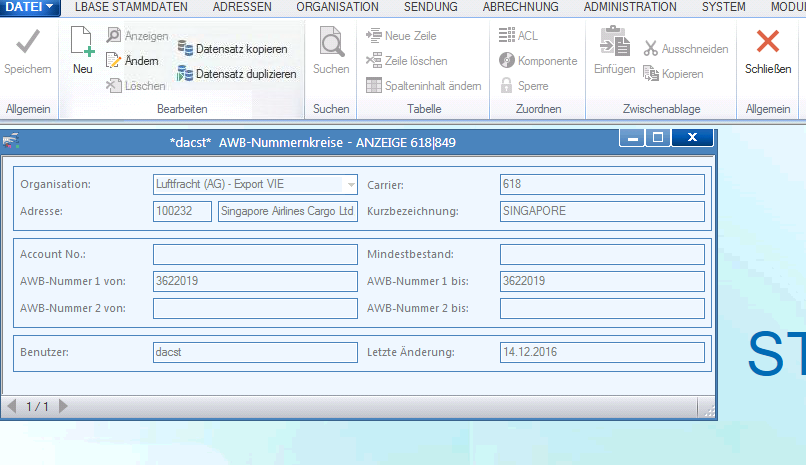Go to previous record arrow
Screen dimensions: 806x465
[12, 406]
